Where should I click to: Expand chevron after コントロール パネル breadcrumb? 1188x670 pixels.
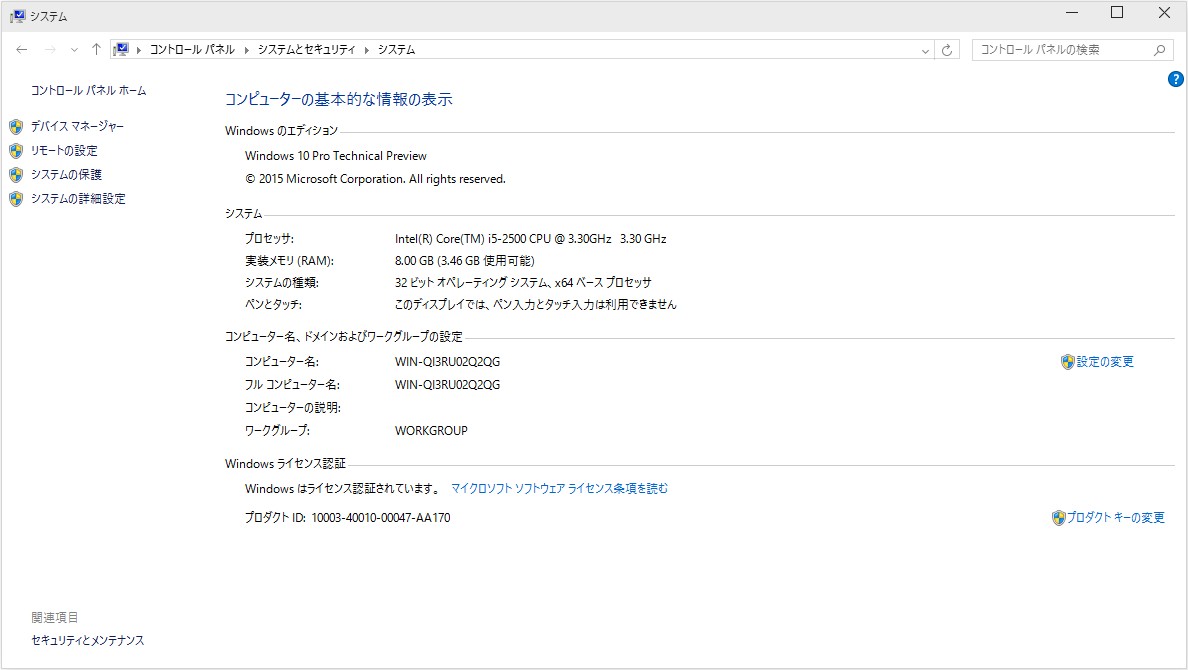pyautogui.click(x=246, y=50)
